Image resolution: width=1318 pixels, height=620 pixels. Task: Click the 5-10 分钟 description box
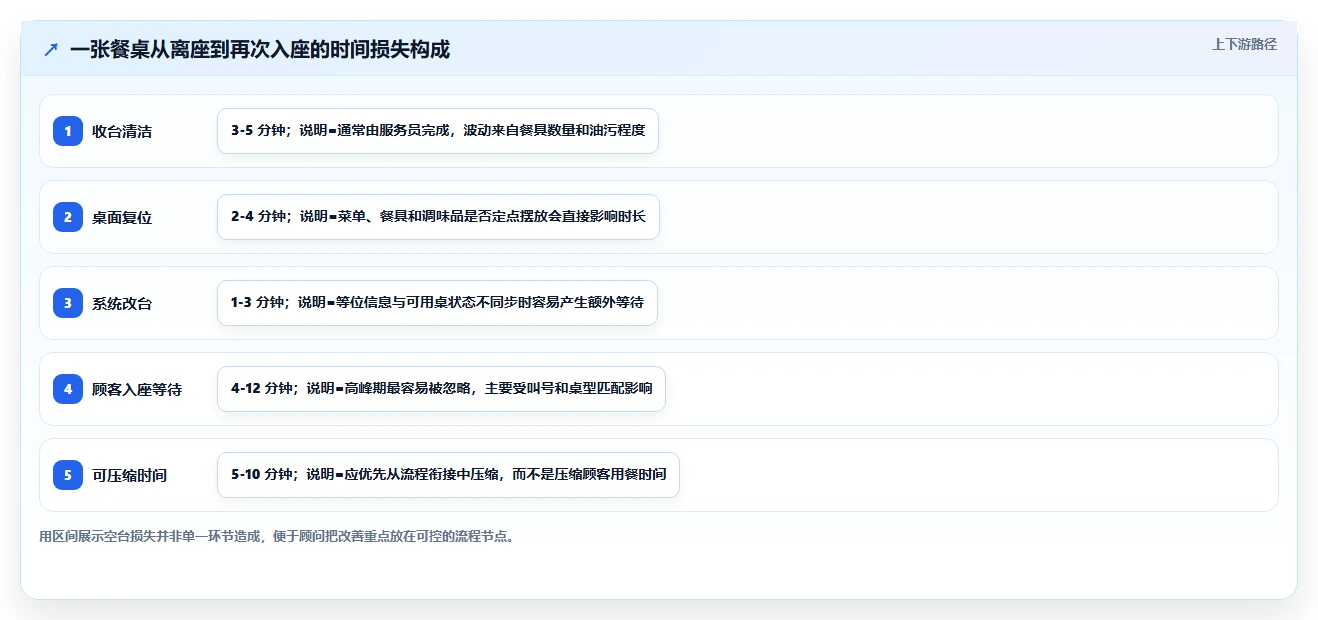pyautogui.click(x=448, y=475)
